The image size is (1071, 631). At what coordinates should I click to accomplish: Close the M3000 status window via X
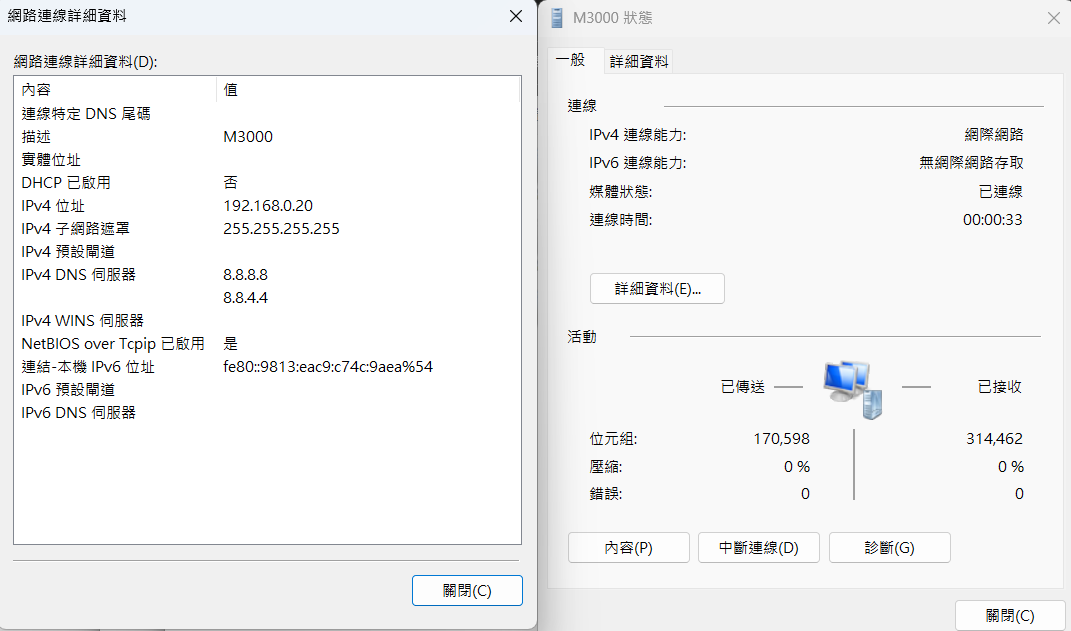coord(1052,18)
